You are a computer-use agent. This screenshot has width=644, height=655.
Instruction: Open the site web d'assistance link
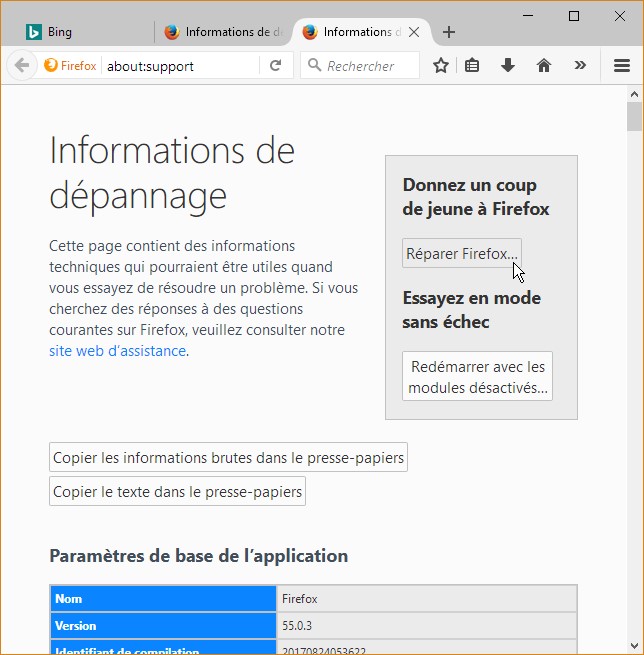pos(117,351)
